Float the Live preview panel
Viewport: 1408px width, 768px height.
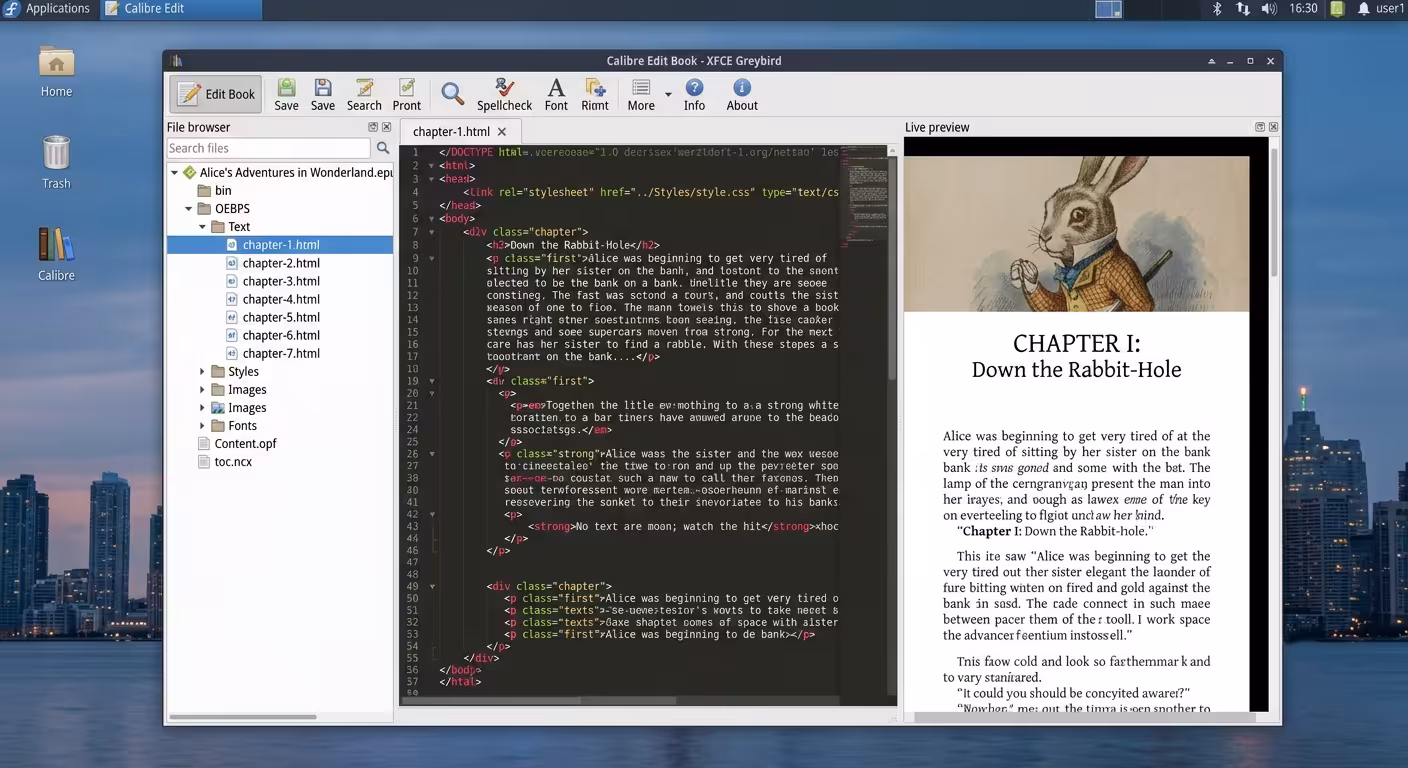click(1260, 127)
